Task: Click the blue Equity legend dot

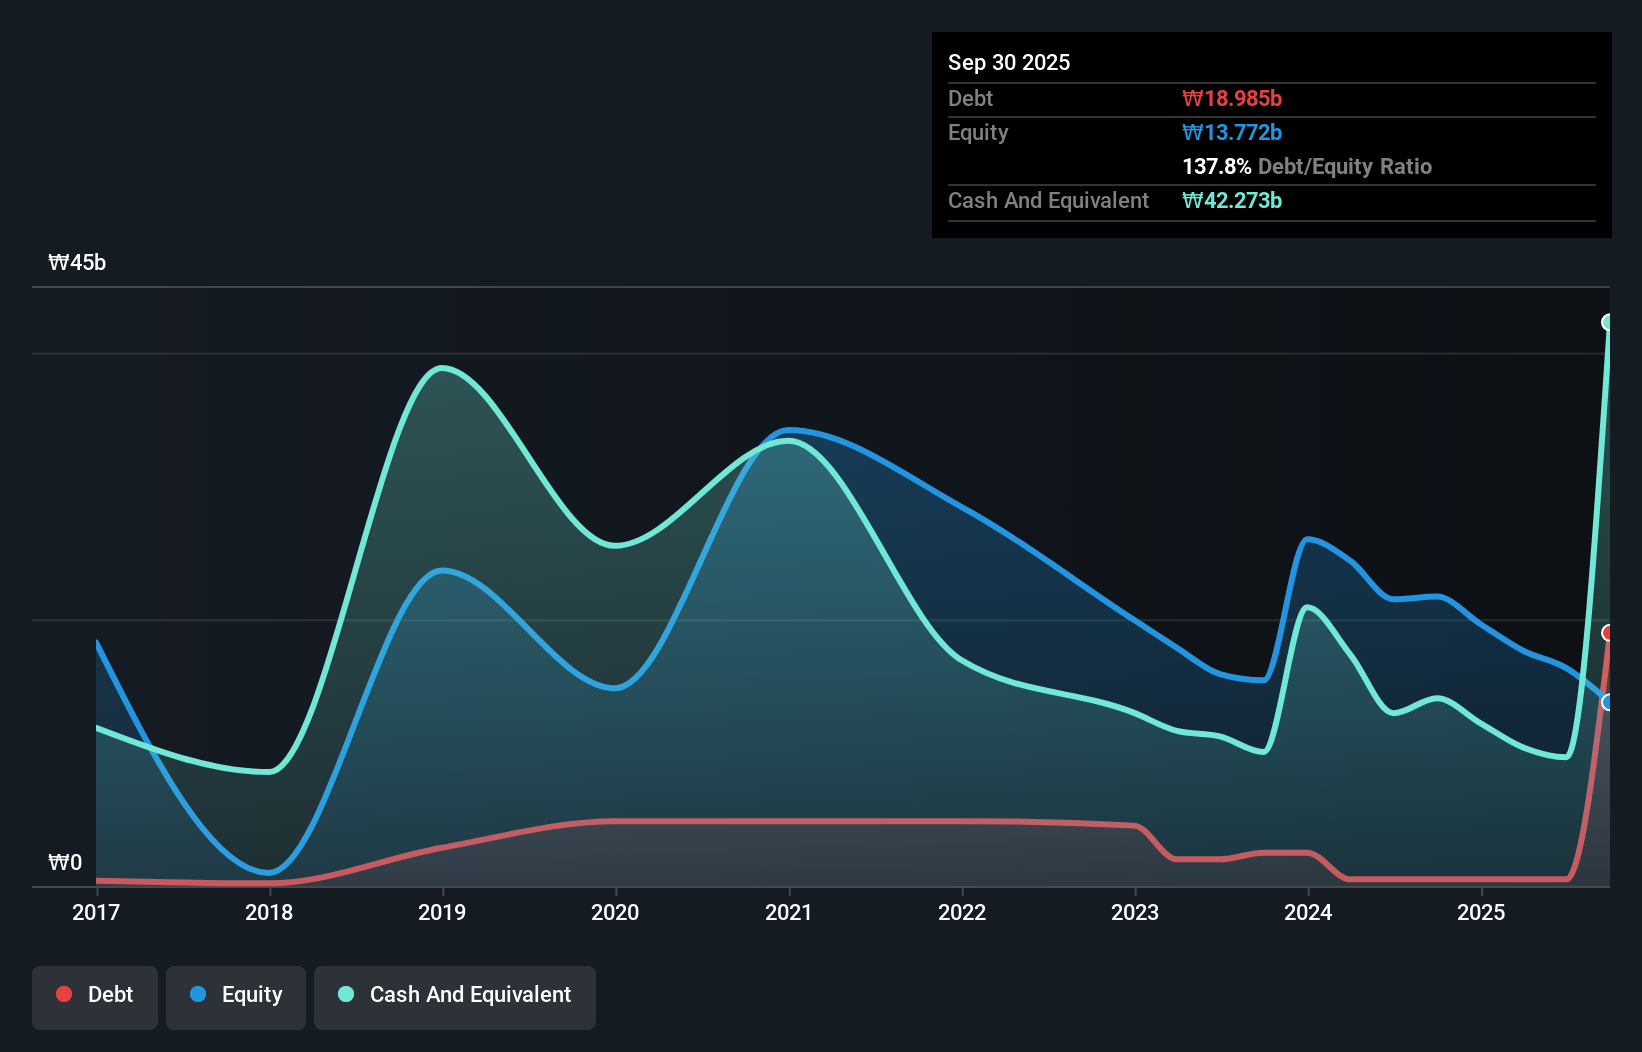Action: [198, 994]
